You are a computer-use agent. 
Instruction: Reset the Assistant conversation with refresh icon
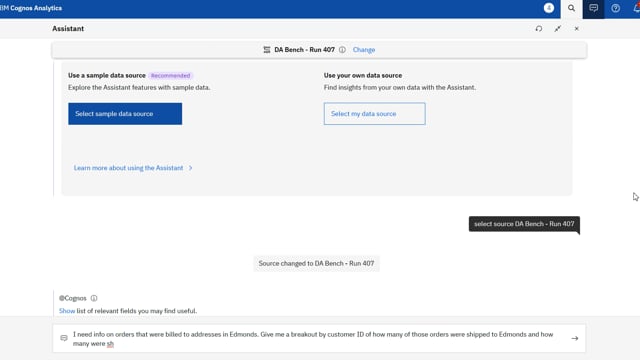(539, 29)
